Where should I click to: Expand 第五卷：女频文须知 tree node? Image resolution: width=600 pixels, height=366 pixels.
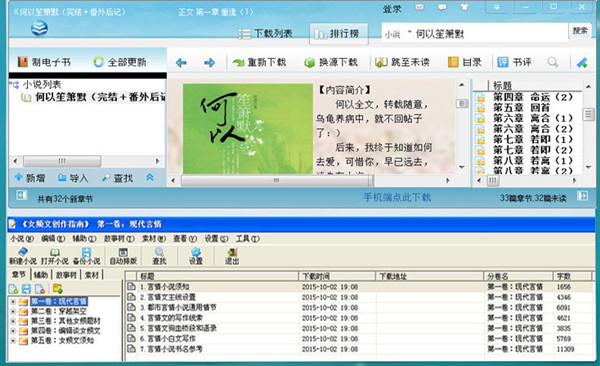[x=13, y=340]
